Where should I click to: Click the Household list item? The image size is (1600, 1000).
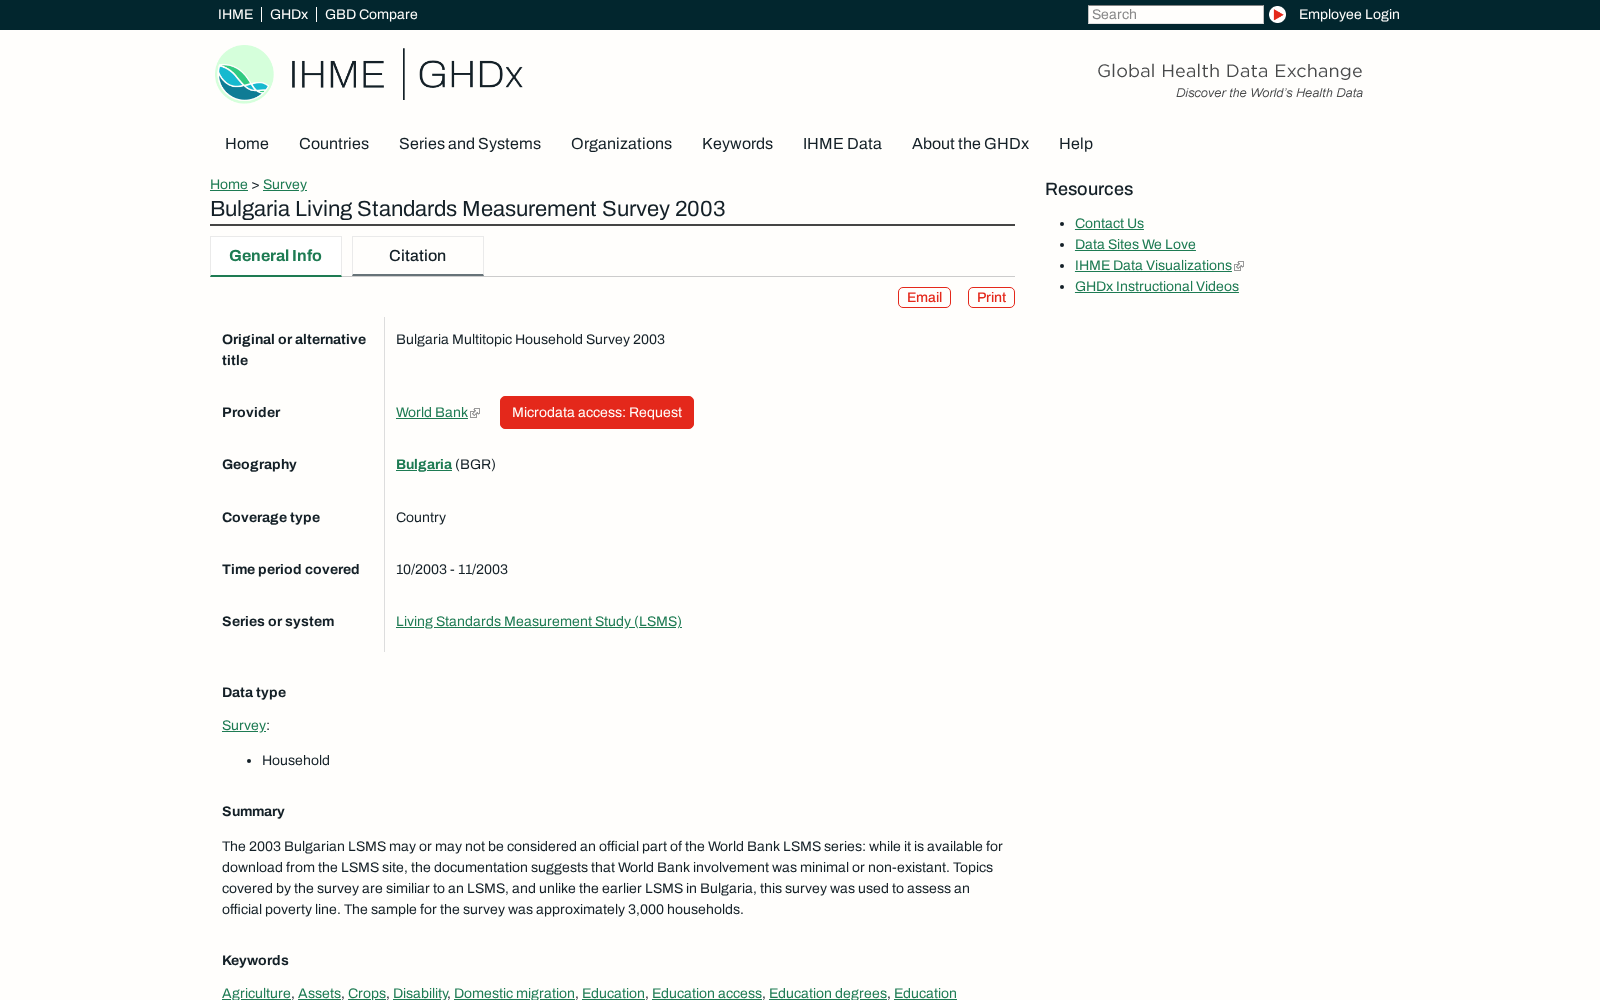pyautogui.click(x=296, y=761)
